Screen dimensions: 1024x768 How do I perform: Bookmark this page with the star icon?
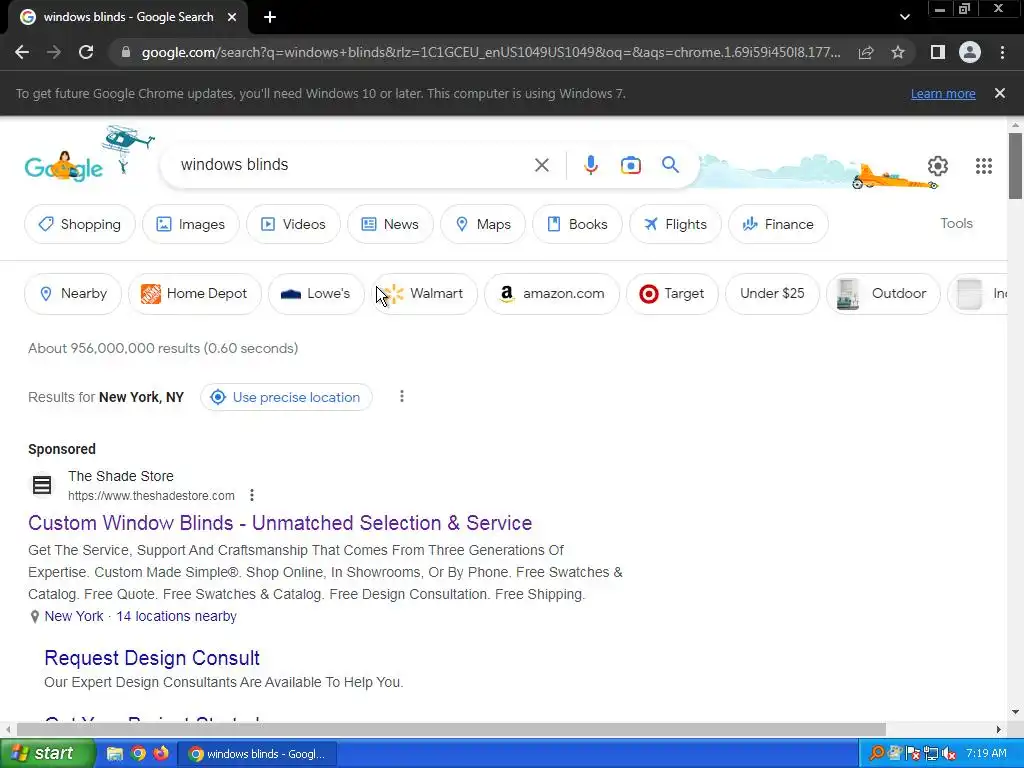[x=898, y=52]
